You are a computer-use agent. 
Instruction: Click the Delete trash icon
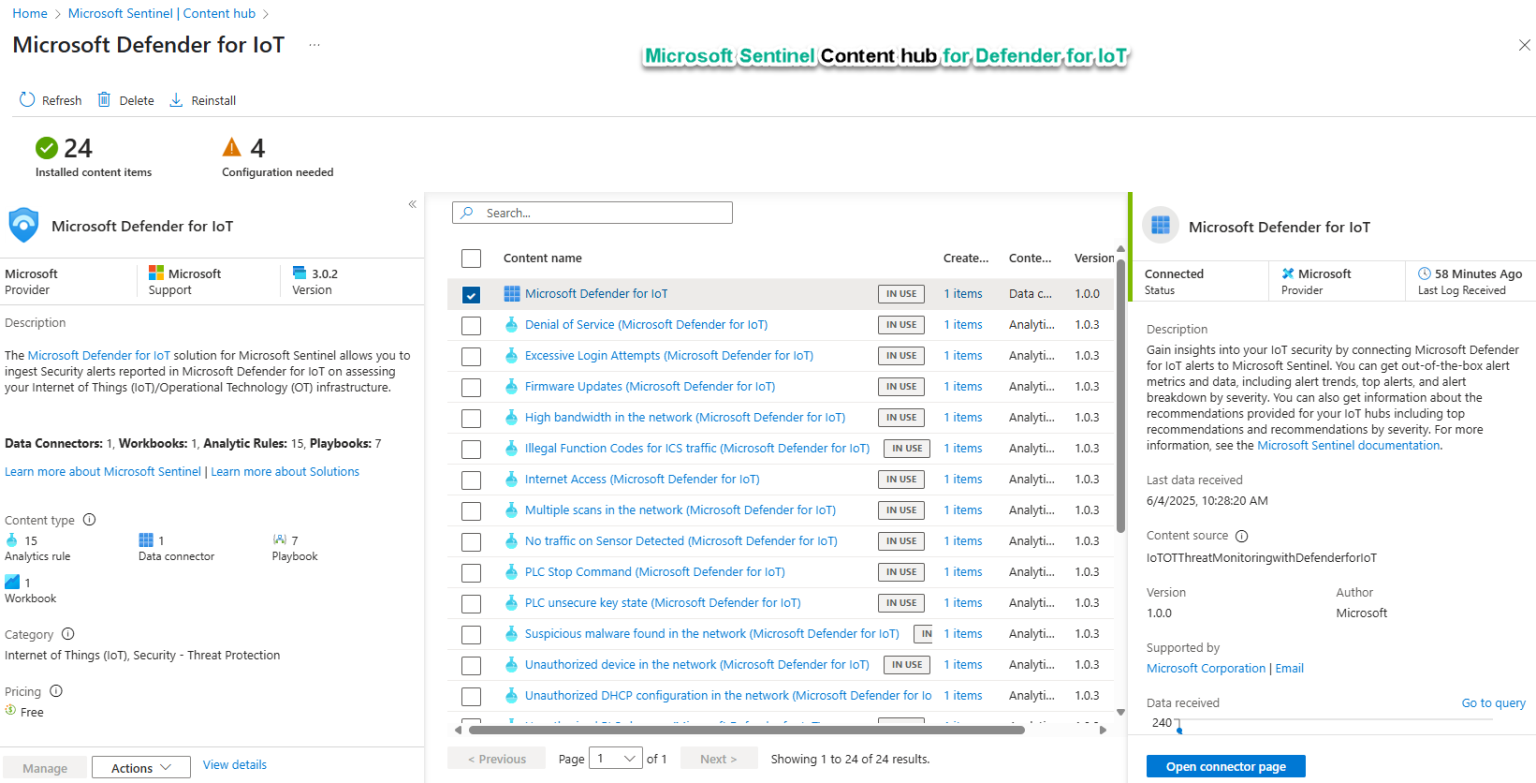[105, 99]
